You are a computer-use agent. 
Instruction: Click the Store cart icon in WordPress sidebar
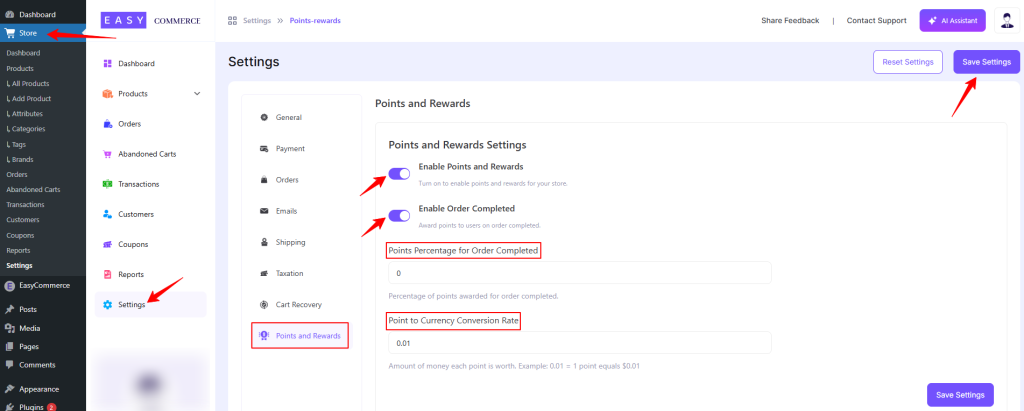10,33
